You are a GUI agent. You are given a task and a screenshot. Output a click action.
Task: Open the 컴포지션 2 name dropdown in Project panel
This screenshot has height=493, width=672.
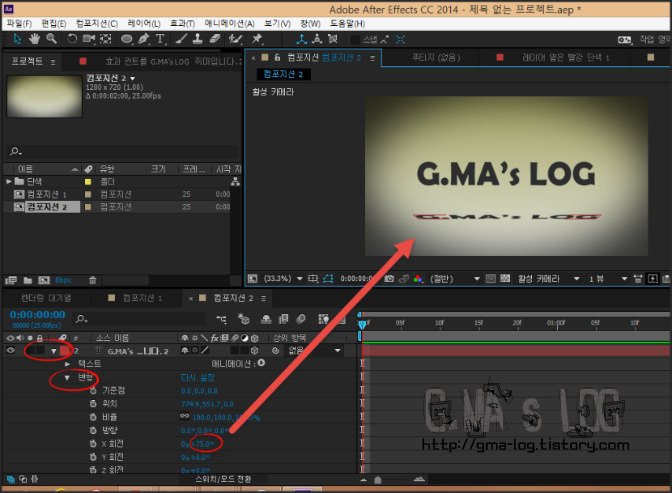pos(132,78)
